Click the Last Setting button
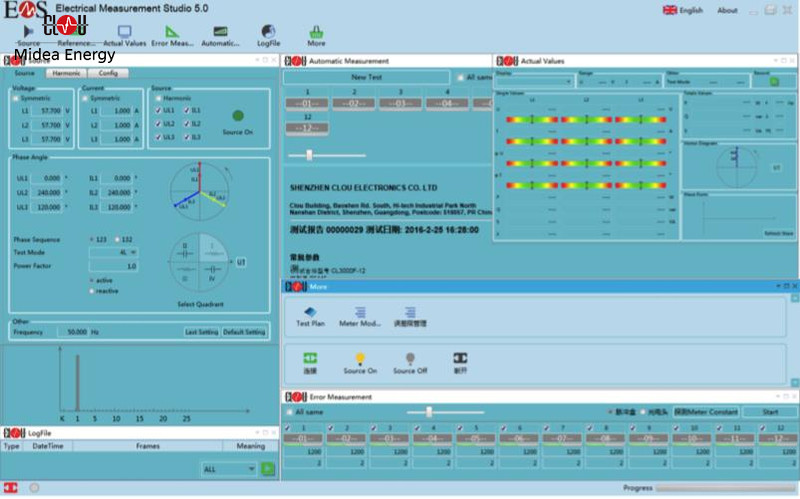Image resolution: width=800 pixels, height=499 pixels. (202, 332)
